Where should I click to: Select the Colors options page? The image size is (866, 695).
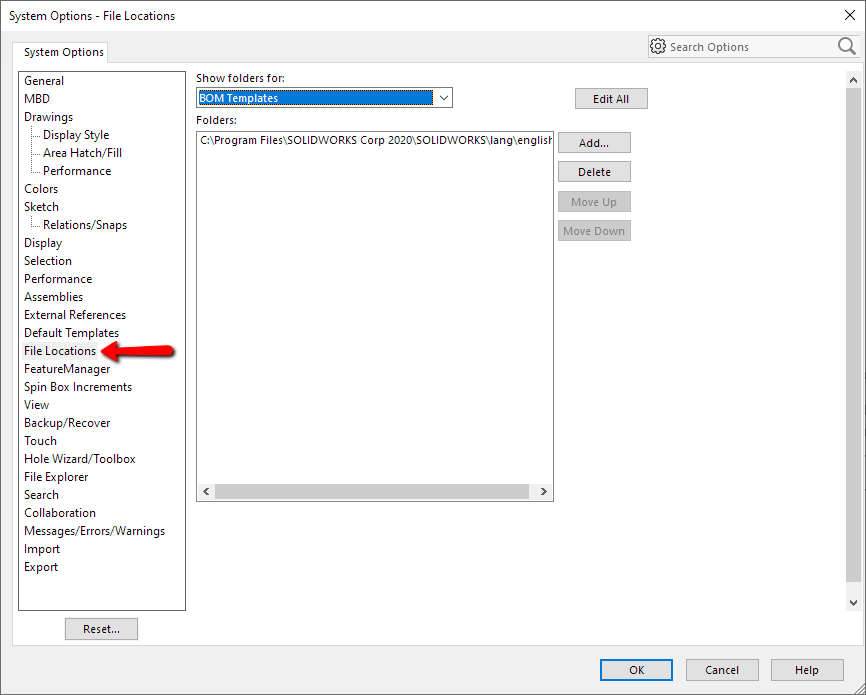[41, 189]
